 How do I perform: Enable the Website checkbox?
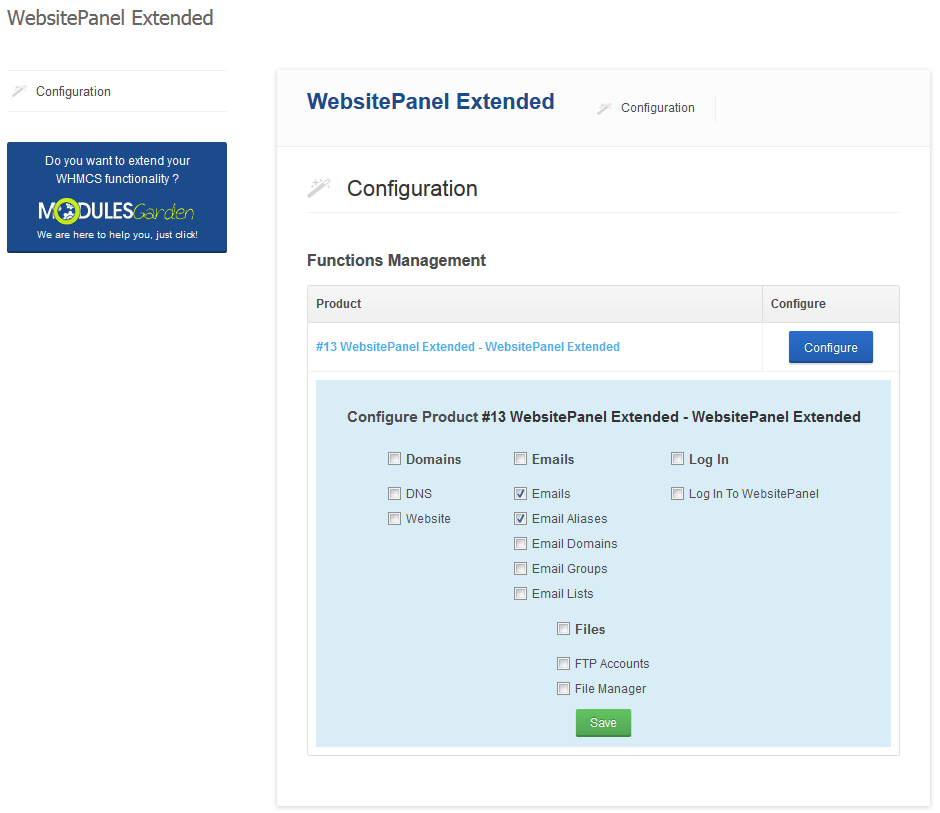(x=394, y=519)
